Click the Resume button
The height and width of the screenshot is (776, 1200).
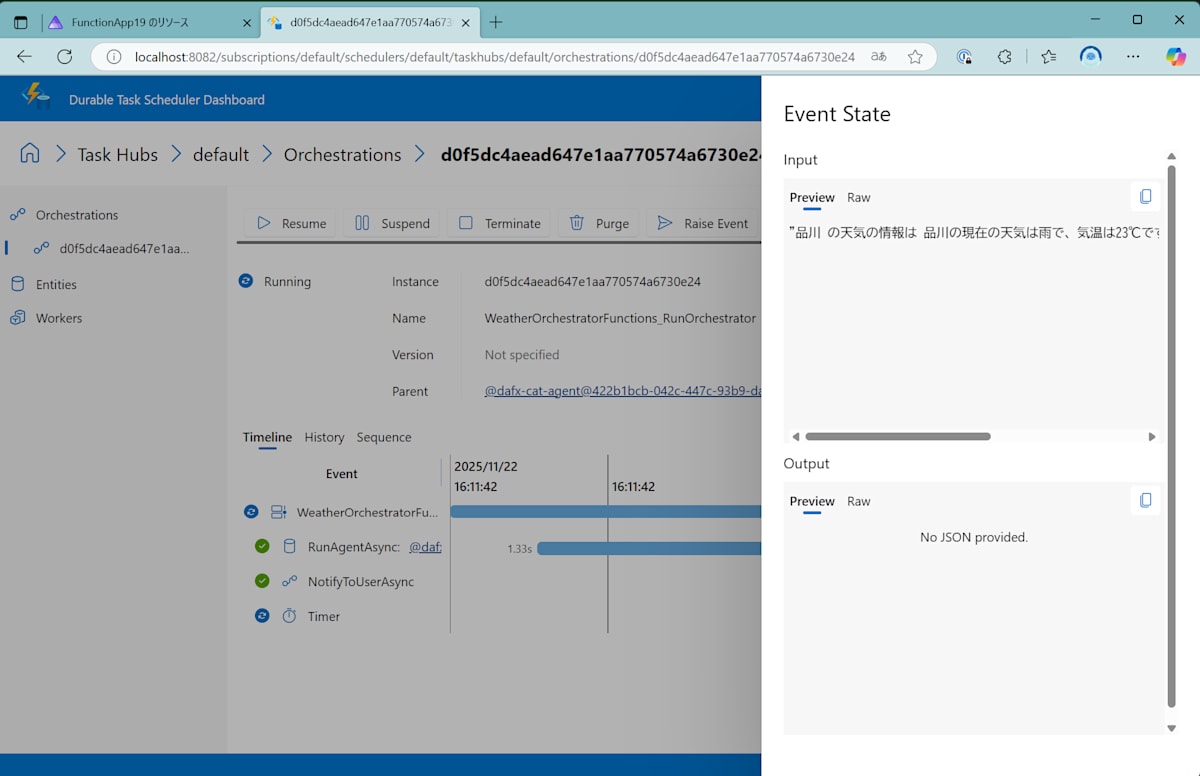pyautogui.click(x=291, y=223)
